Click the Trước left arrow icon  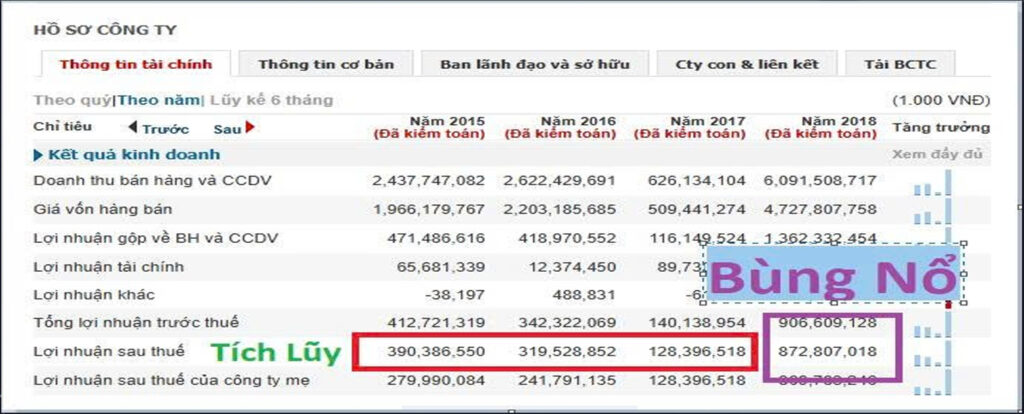click(x=133, y=127)
